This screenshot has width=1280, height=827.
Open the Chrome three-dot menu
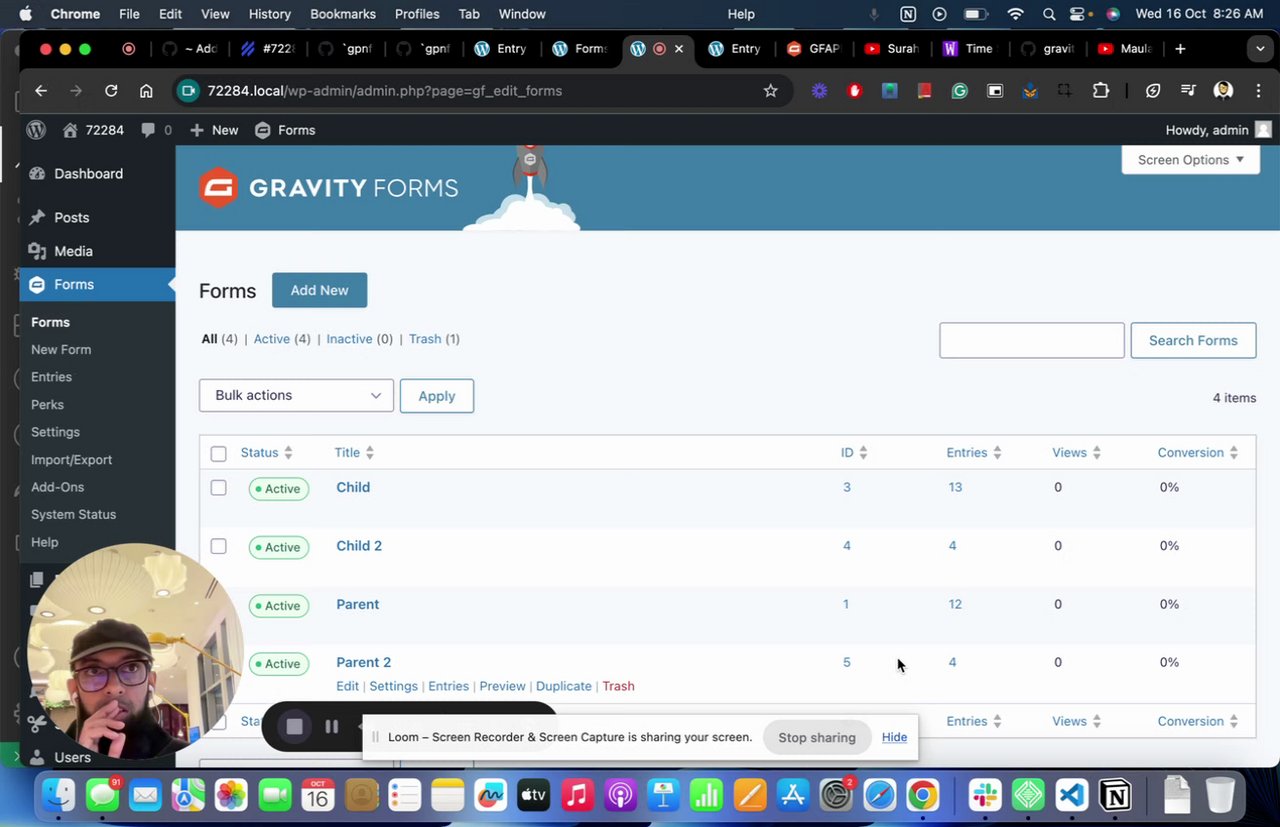[1256, 91]
